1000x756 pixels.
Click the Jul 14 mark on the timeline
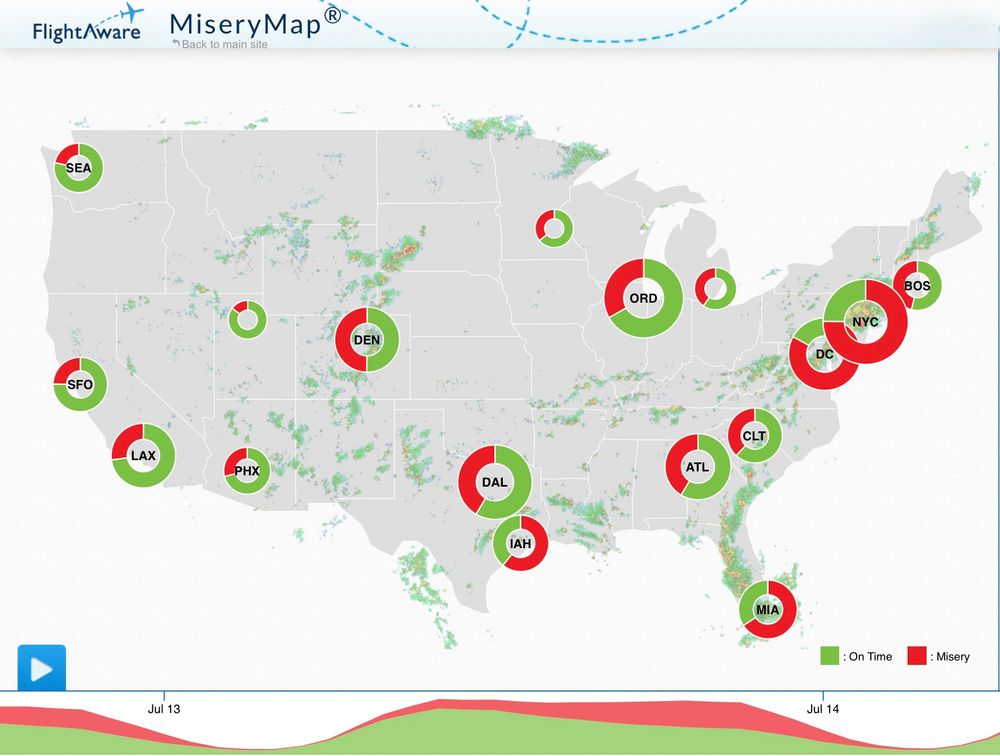click(x=822, y=707)
